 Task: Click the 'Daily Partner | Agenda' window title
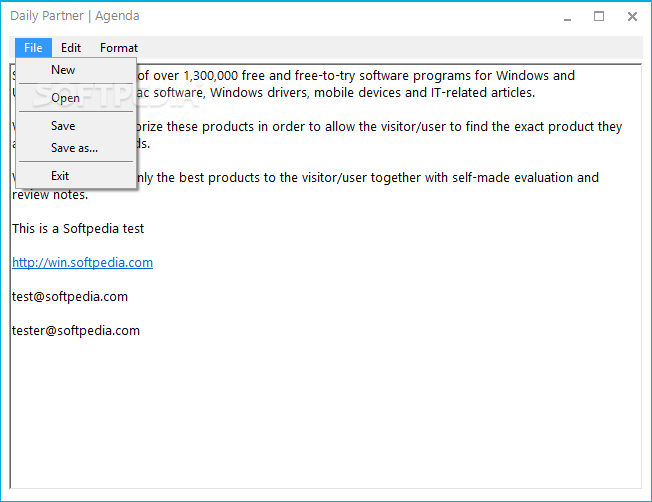75,16
